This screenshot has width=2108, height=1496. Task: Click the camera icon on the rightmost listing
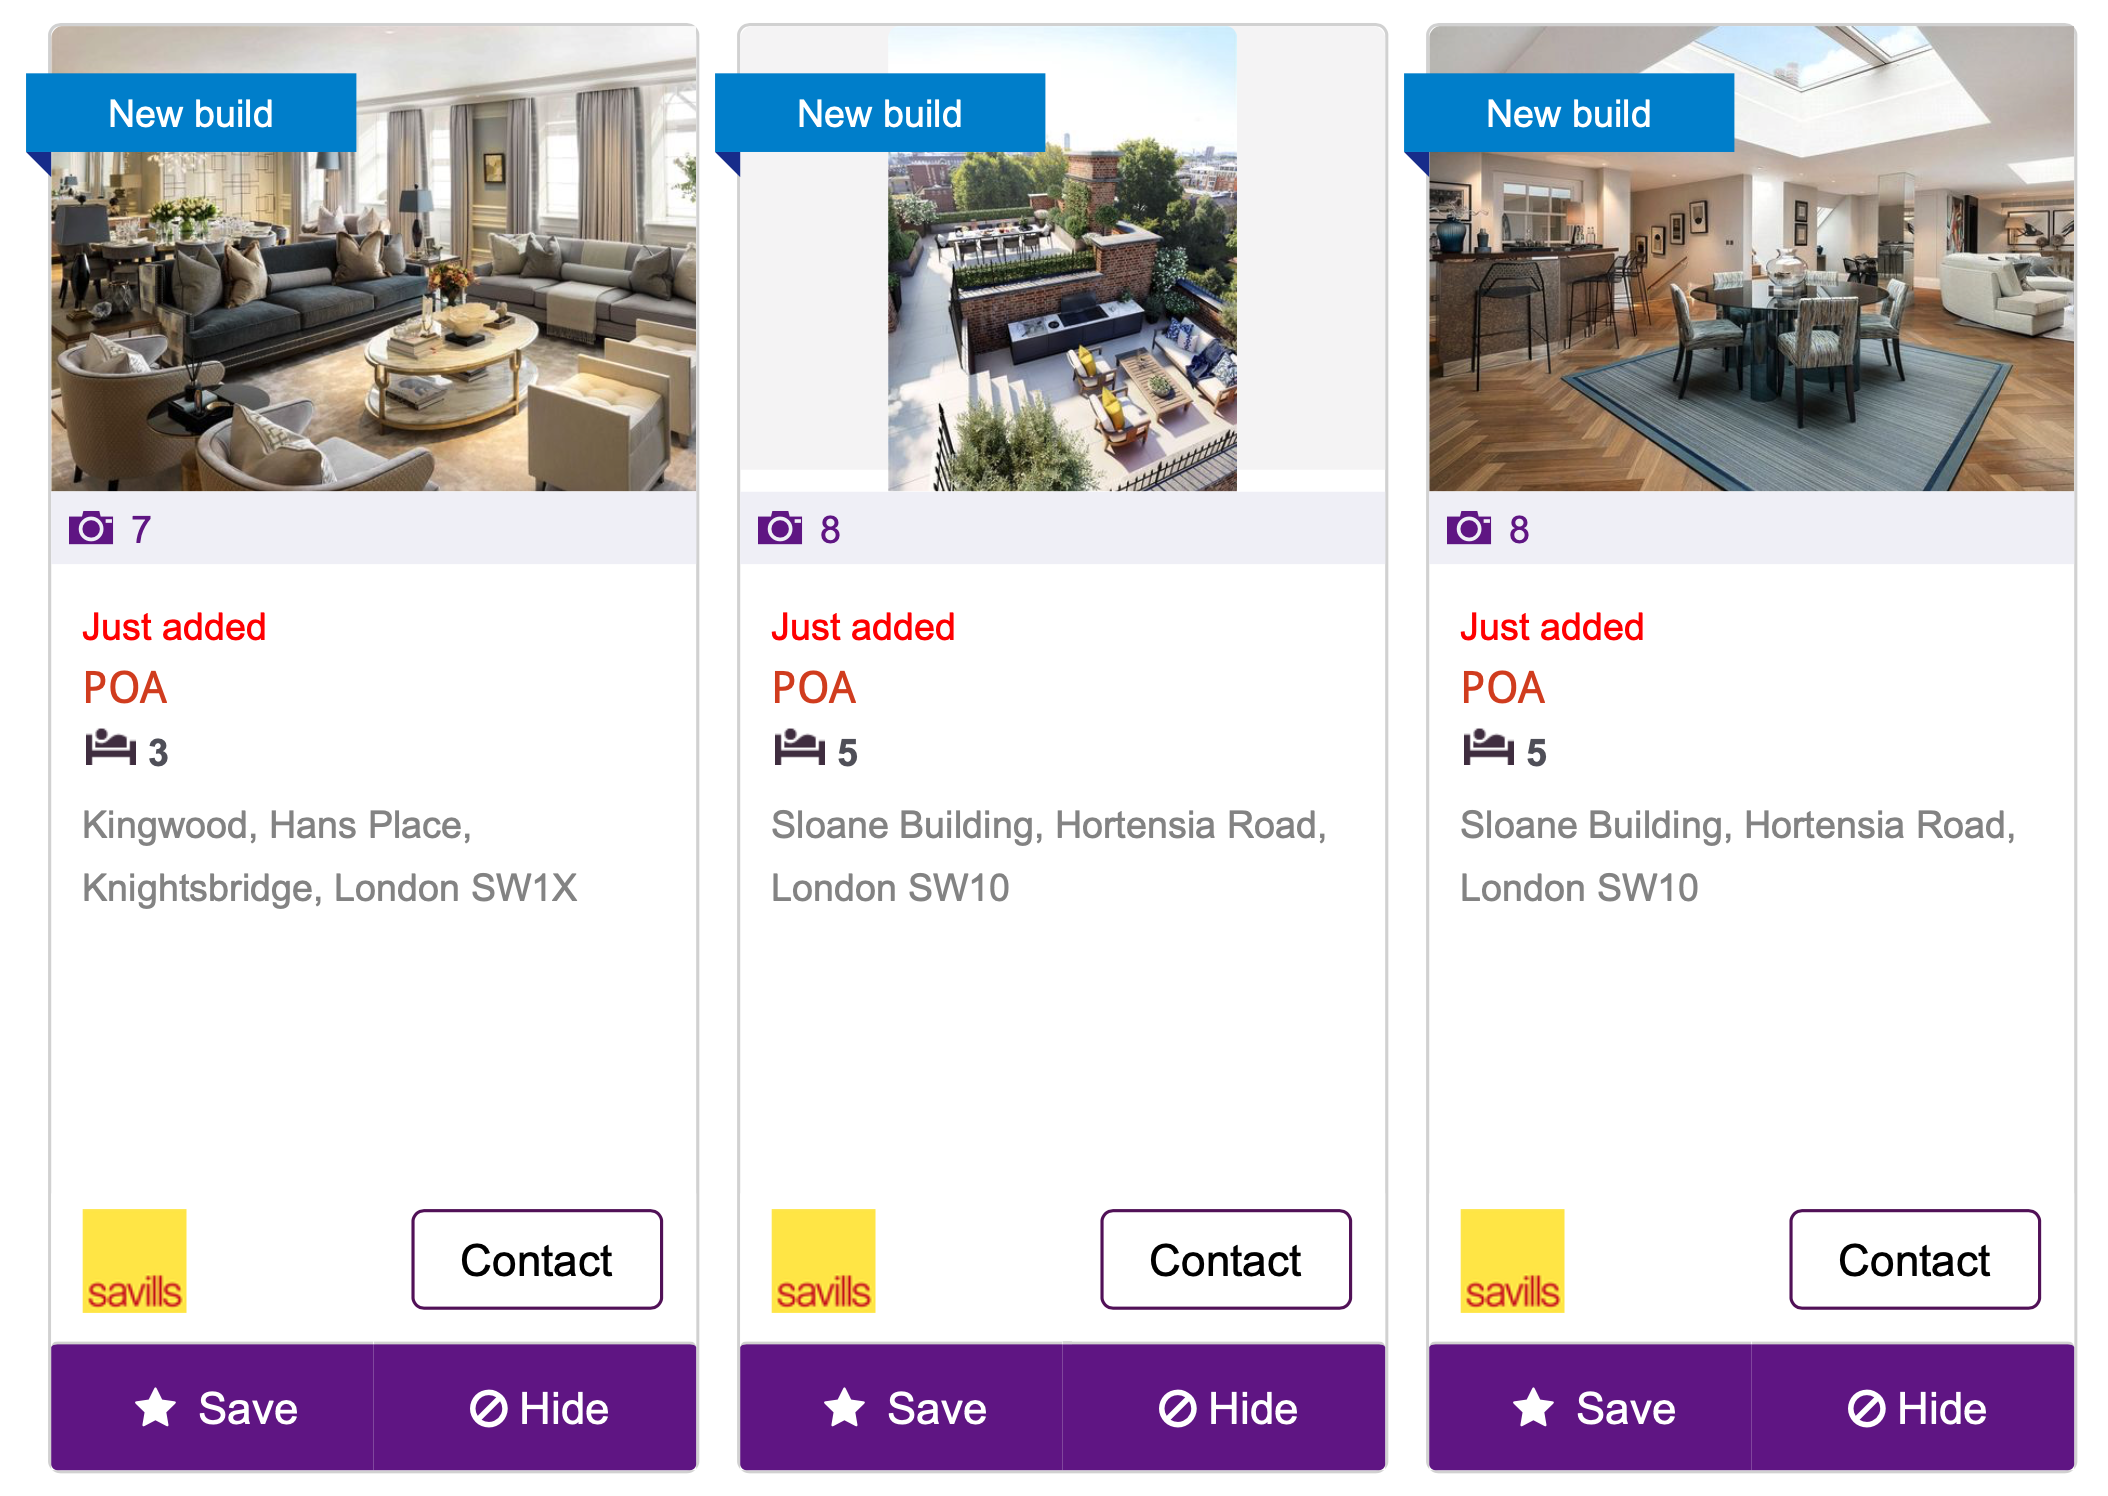tap(1468, 528)
